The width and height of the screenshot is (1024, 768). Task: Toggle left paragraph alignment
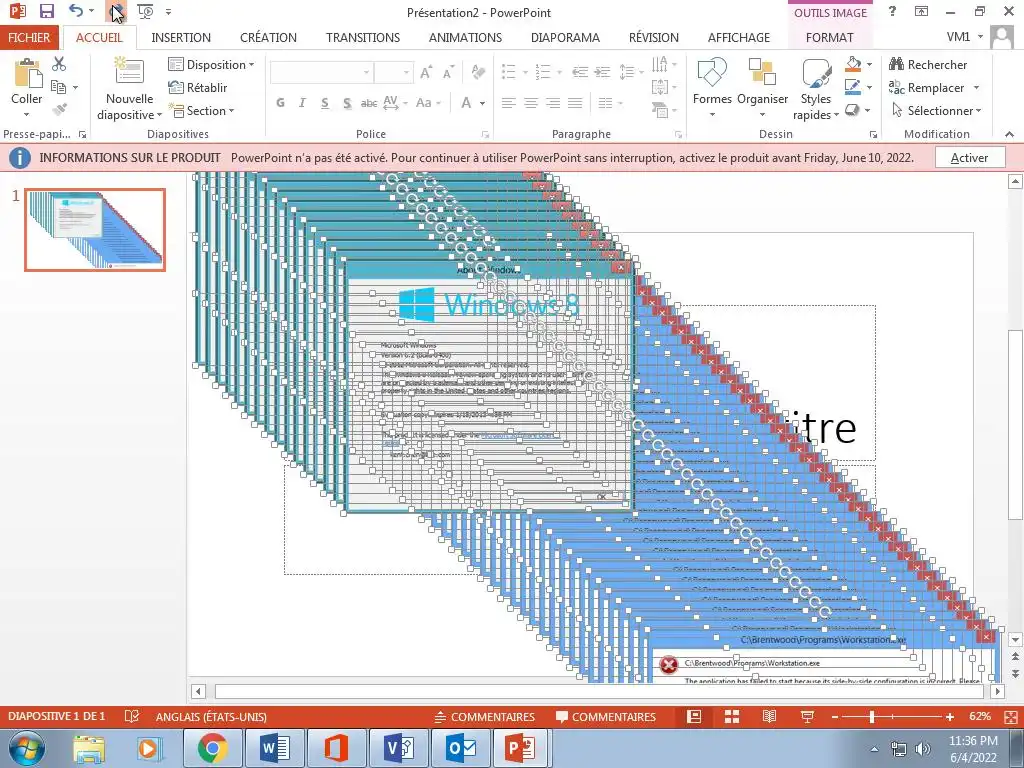point(509,103)
